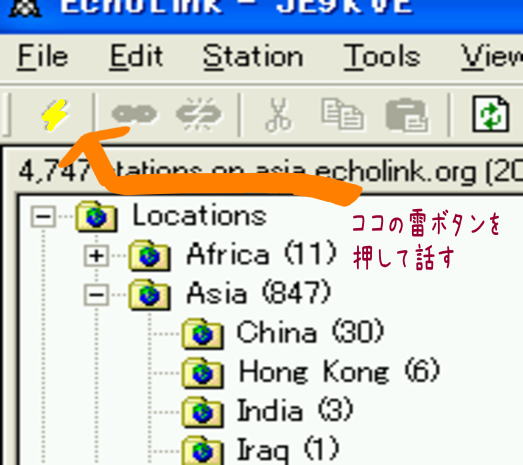Collapse the Locations tree node
The height and width of the screenshot is (465, 523).
pos(43,217)
